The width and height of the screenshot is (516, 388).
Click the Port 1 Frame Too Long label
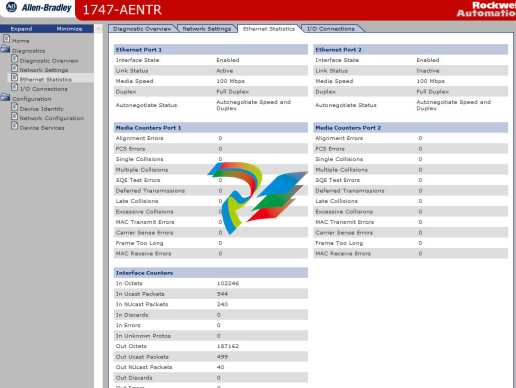pyautogui.click(x=139, y=243)
